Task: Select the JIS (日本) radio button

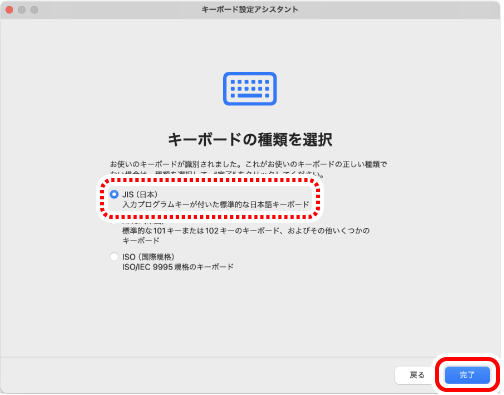Action: pos(114,194)
